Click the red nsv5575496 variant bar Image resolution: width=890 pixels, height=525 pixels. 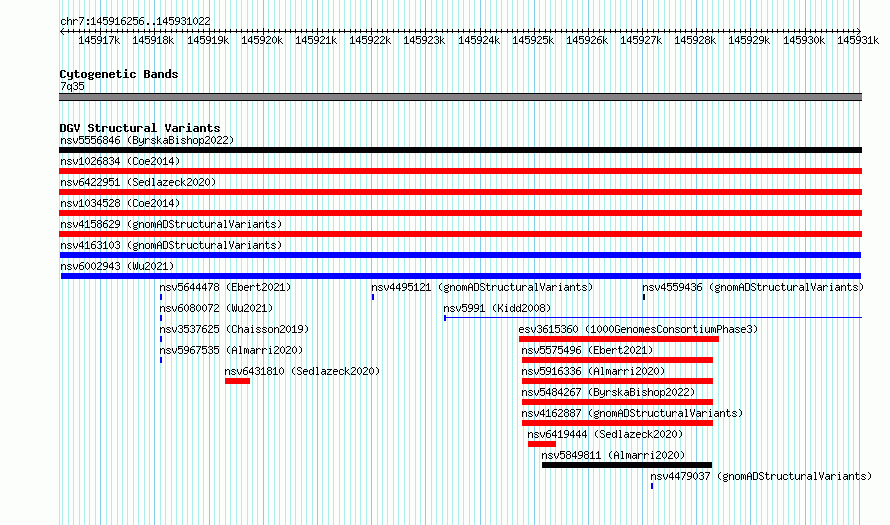617,360
